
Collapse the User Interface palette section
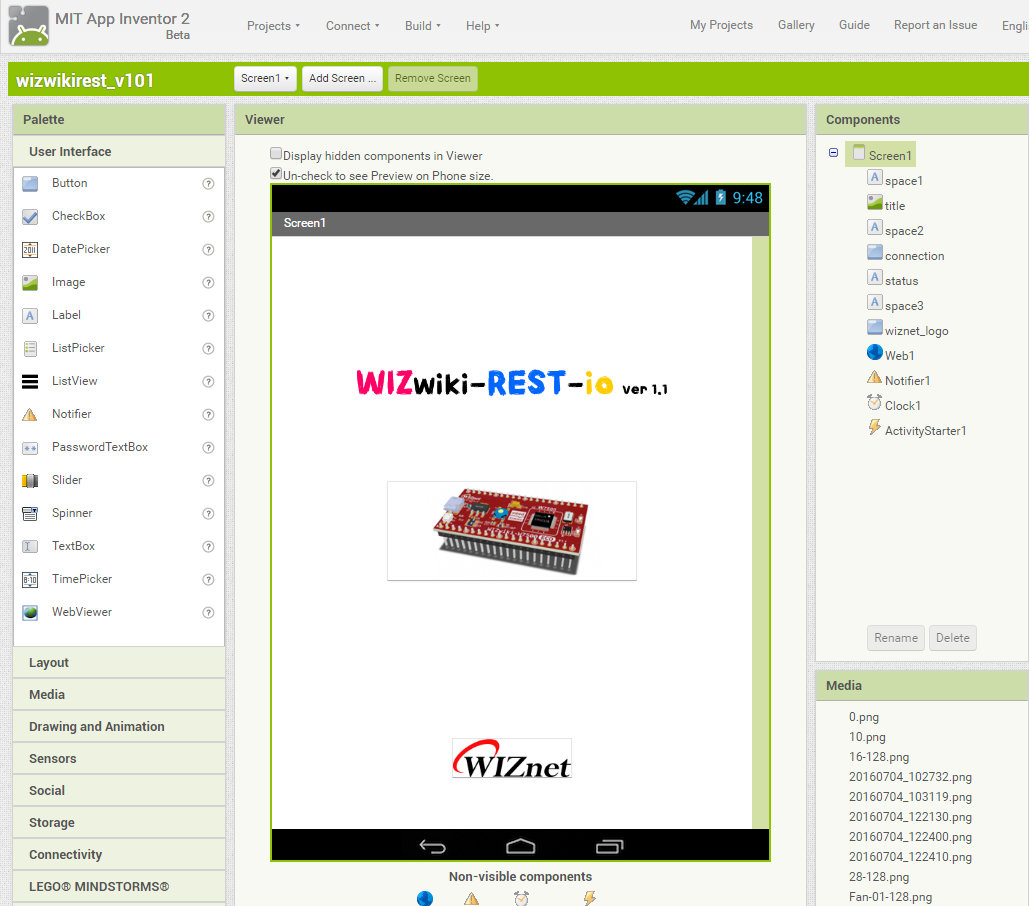coord(119,152)
